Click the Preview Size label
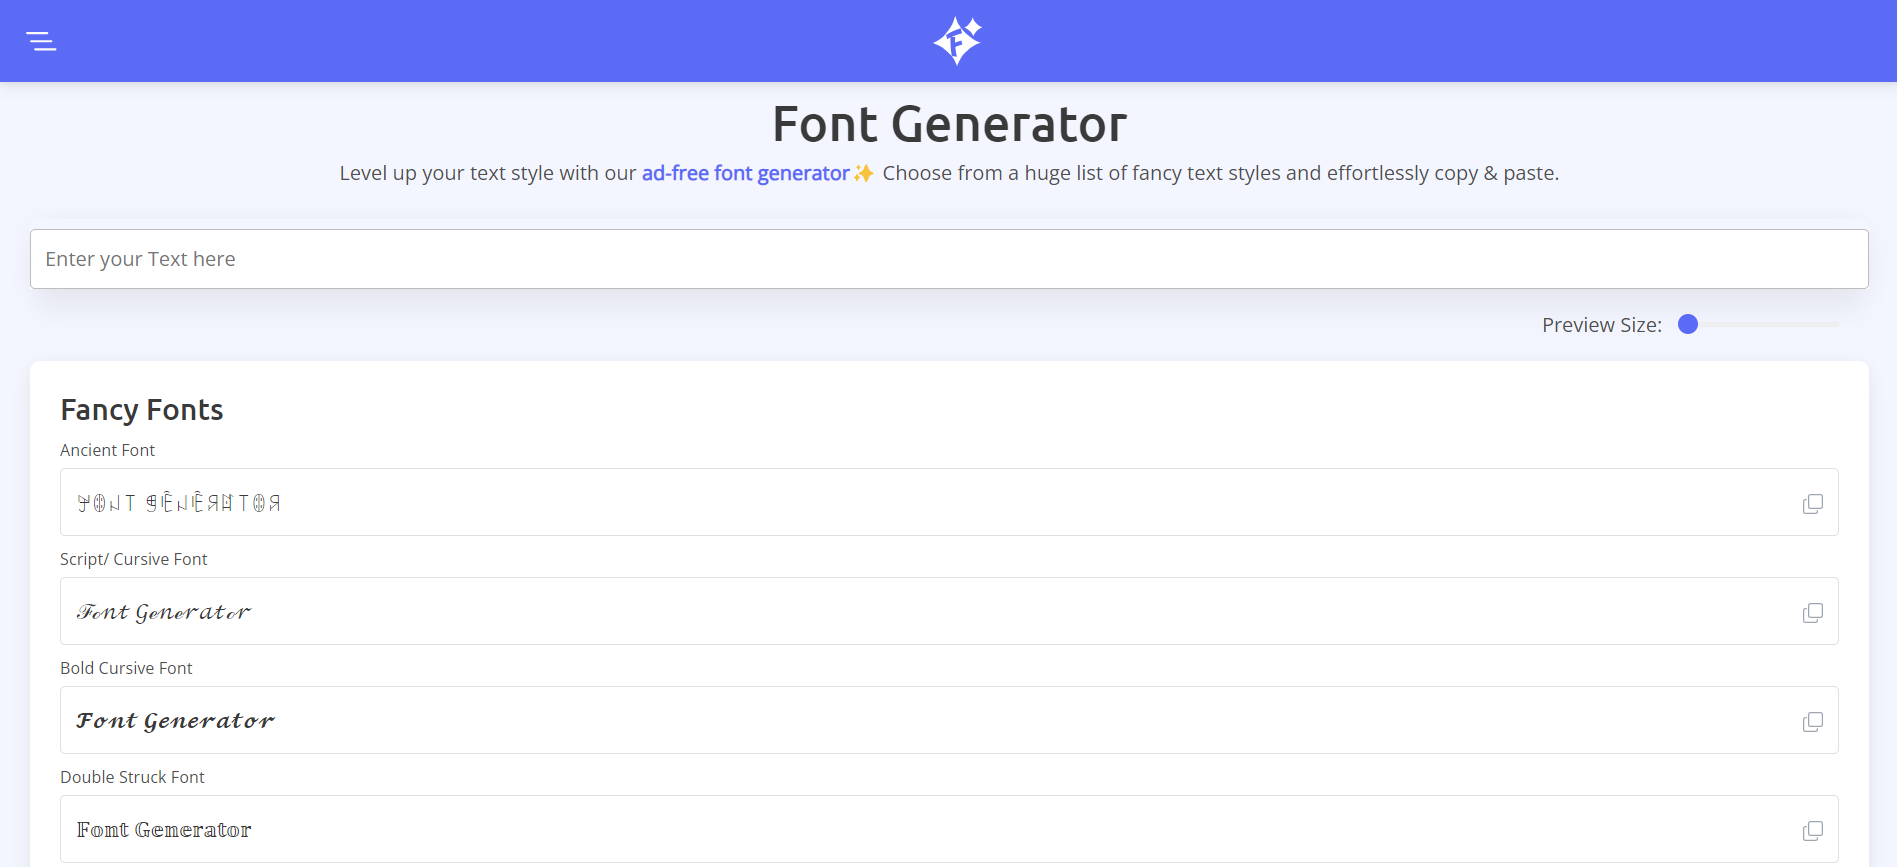This screenshot has height=867, width=1897. pos(1602,325)
